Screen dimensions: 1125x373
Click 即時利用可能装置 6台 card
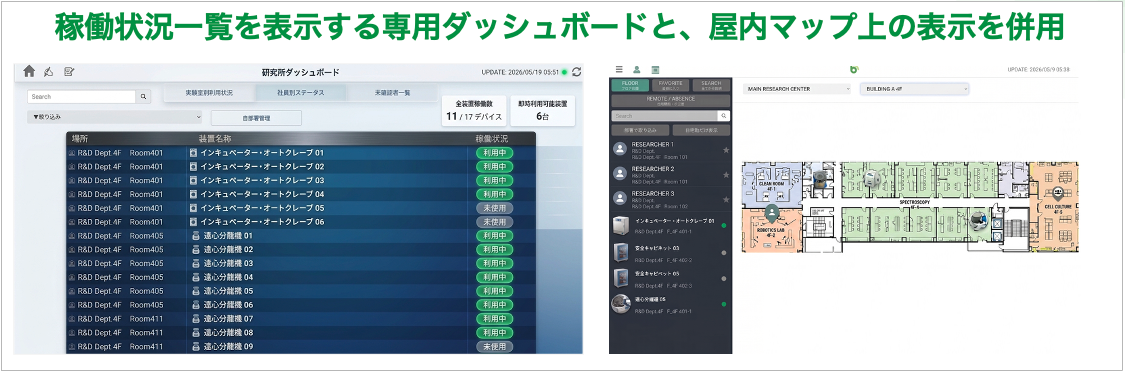click(x=543, y=110)
